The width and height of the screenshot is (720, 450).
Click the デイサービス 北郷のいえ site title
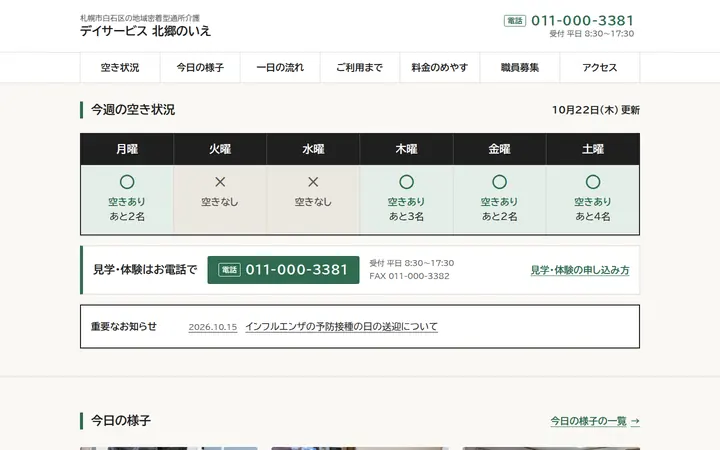[x=145, y=31]
